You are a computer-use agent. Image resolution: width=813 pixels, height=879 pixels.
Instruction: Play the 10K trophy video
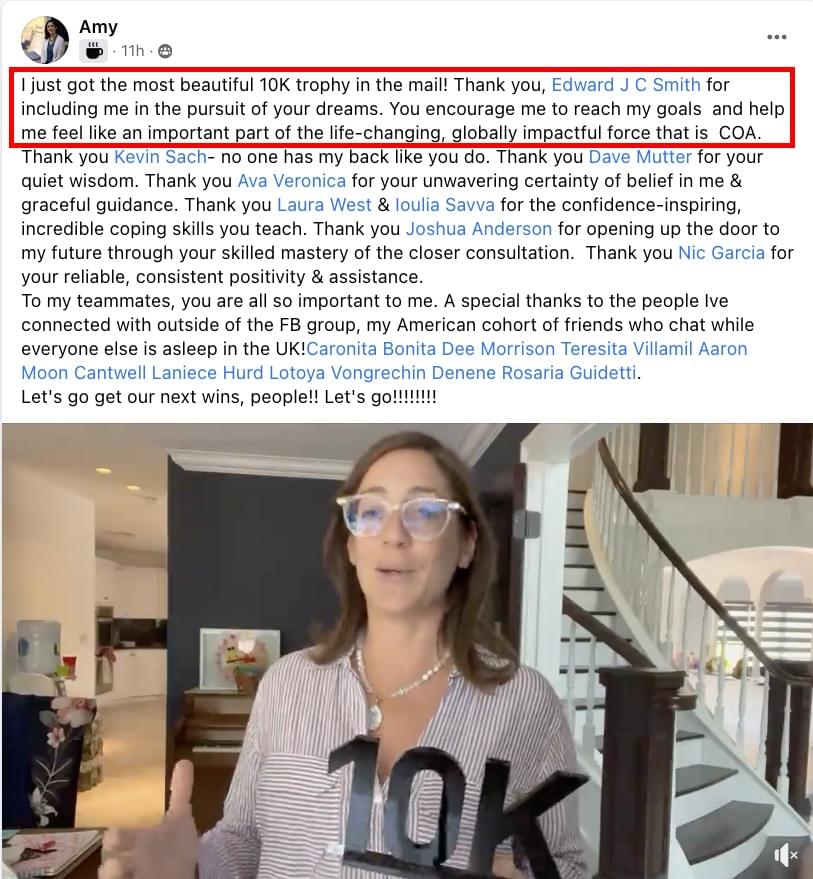[x=407, y=651]
